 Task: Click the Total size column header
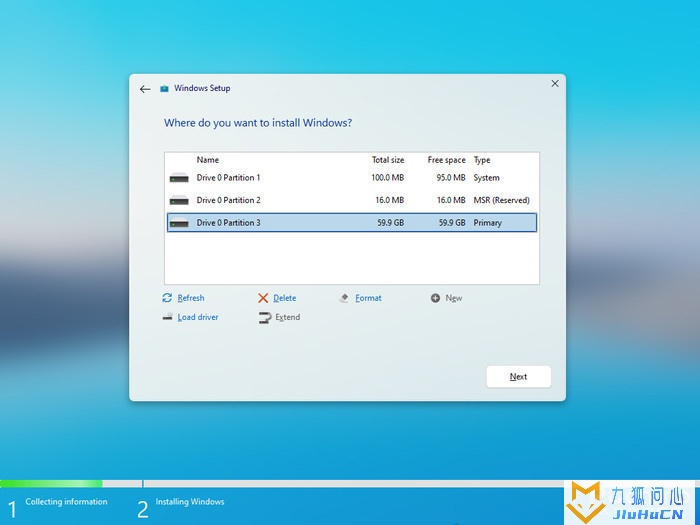388,160
